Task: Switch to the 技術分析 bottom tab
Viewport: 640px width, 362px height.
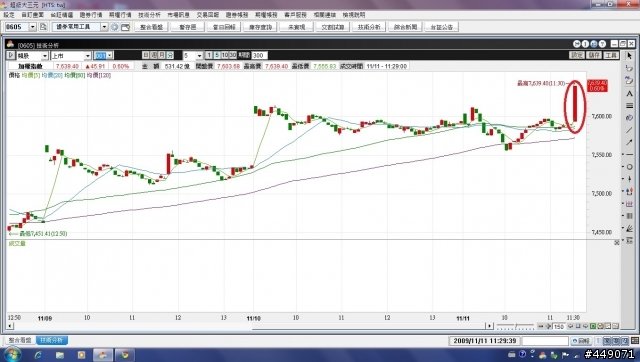Action: coord(52,340)
